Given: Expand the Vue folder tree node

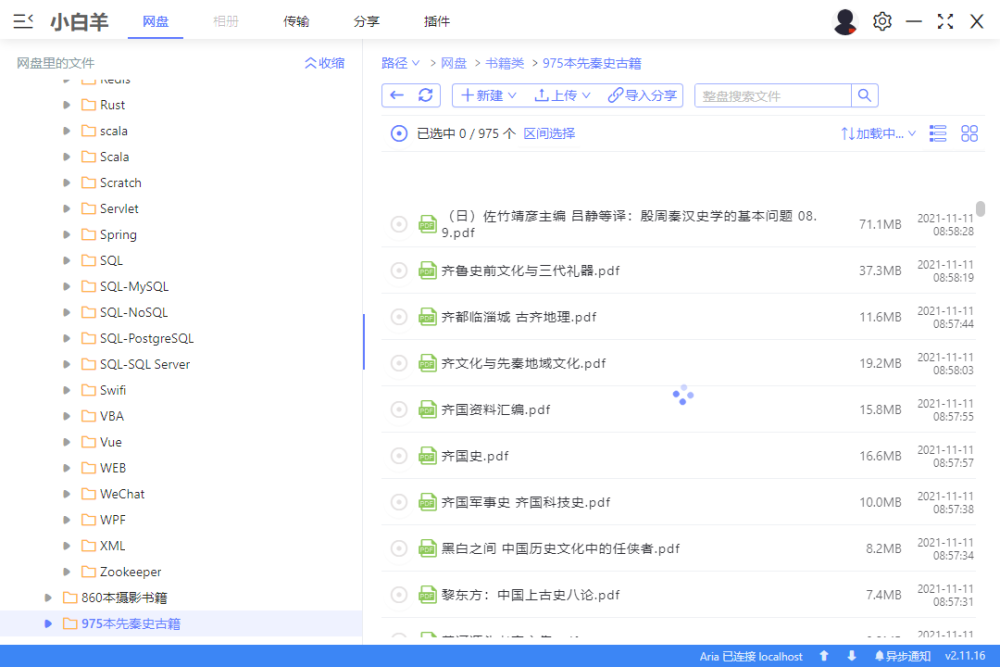Looking at the screenshot, I should click(66, 442).
